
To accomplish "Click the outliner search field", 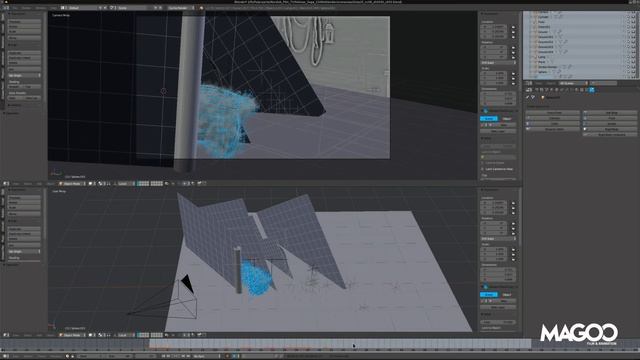I will [x=603, y=83].
